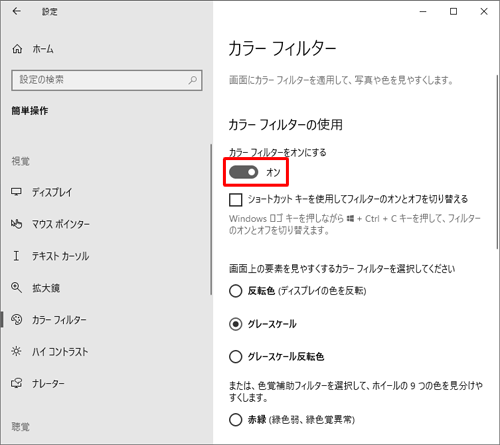Click the back arrow icon
This screenshot has height=445, width=500.
(16, 11)
